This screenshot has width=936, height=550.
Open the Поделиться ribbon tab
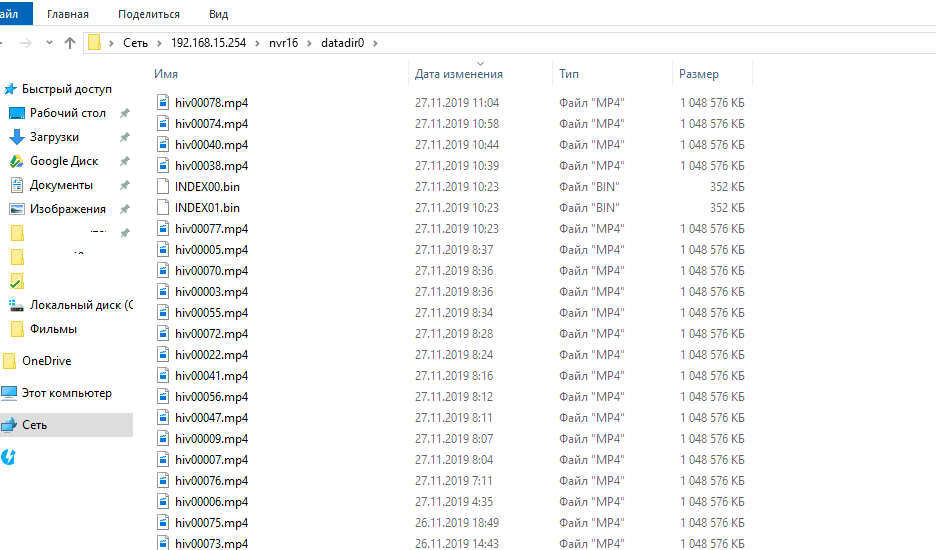tap(149, 14)
